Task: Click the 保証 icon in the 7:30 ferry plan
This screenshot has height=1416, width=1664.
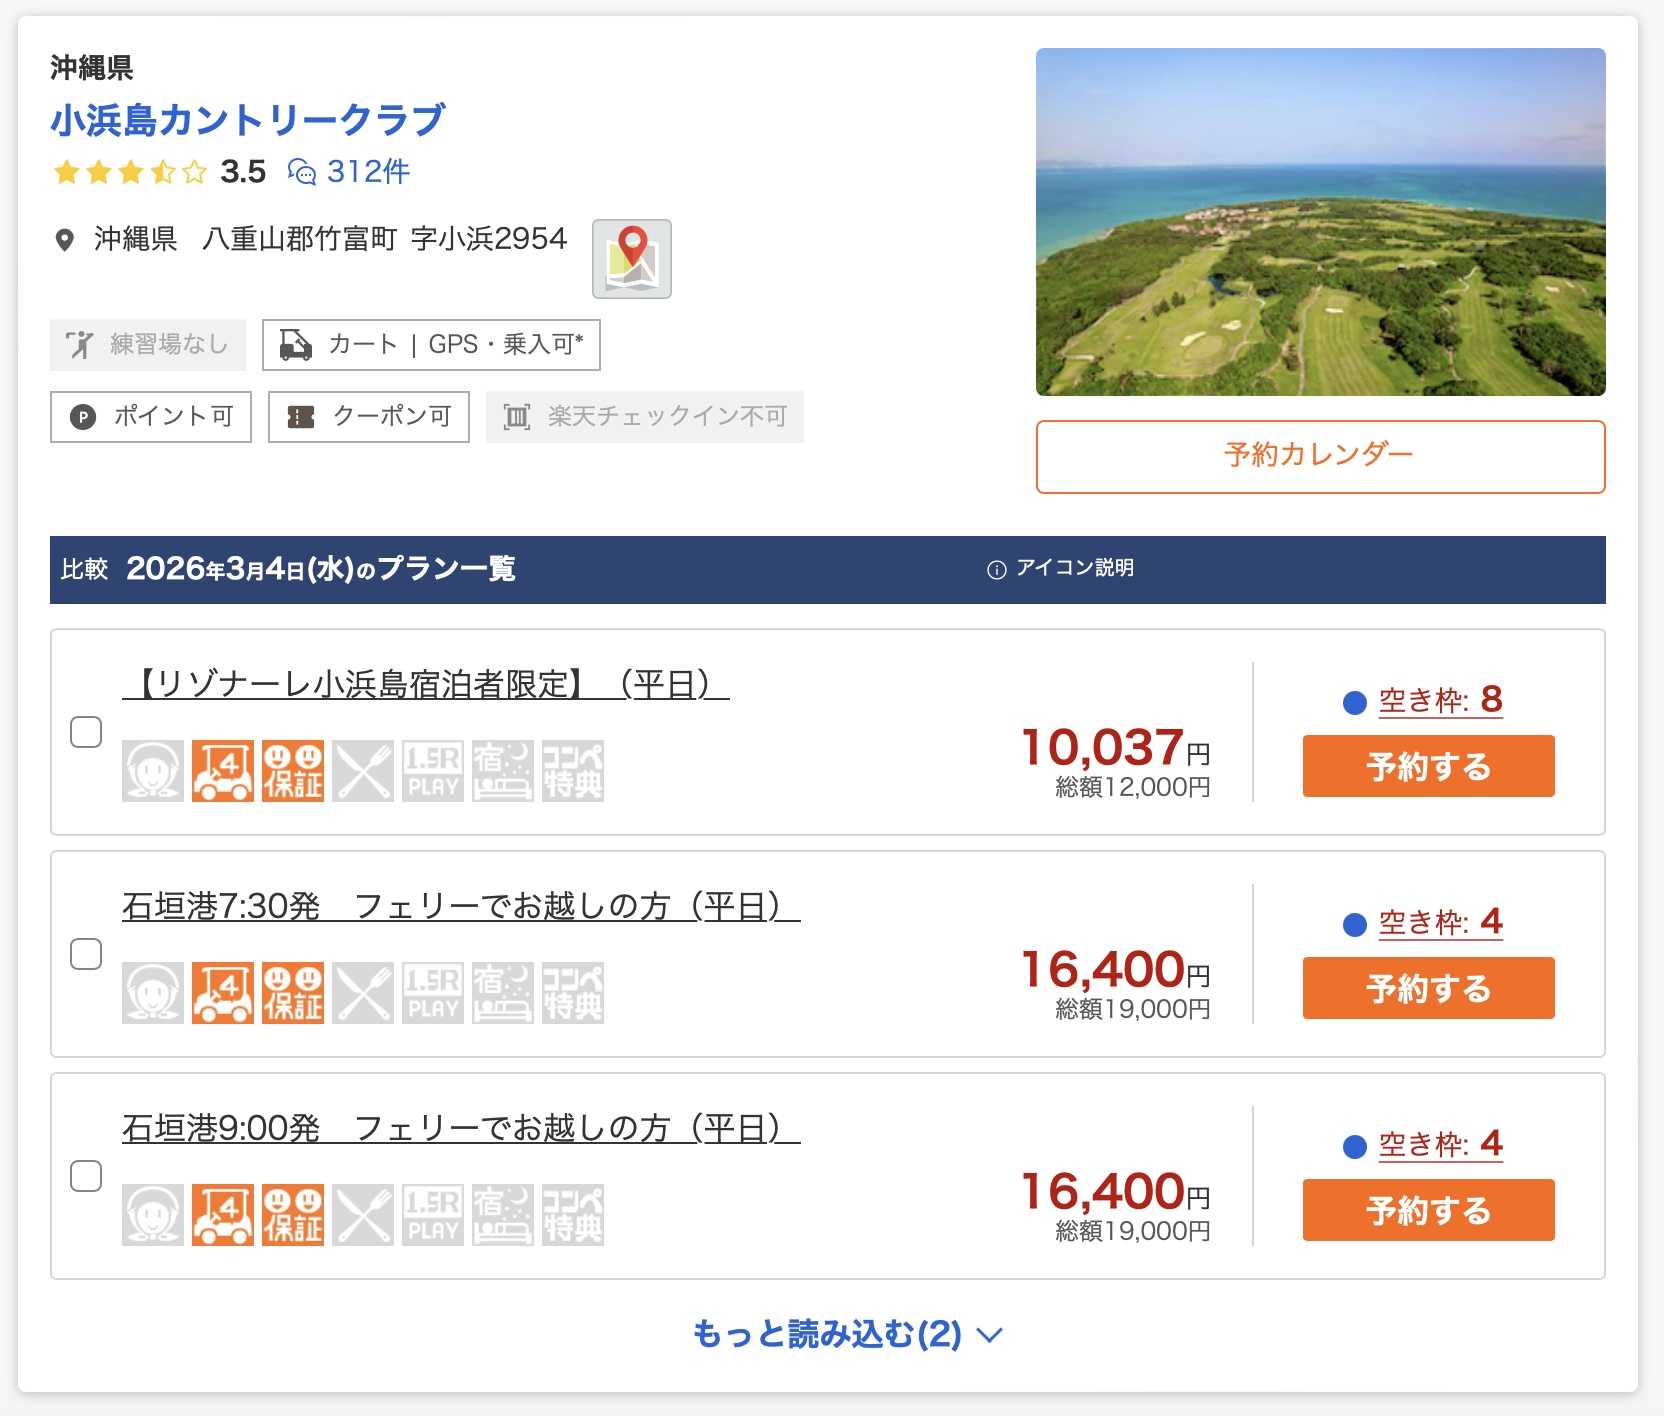Action: tap(293, 993)
